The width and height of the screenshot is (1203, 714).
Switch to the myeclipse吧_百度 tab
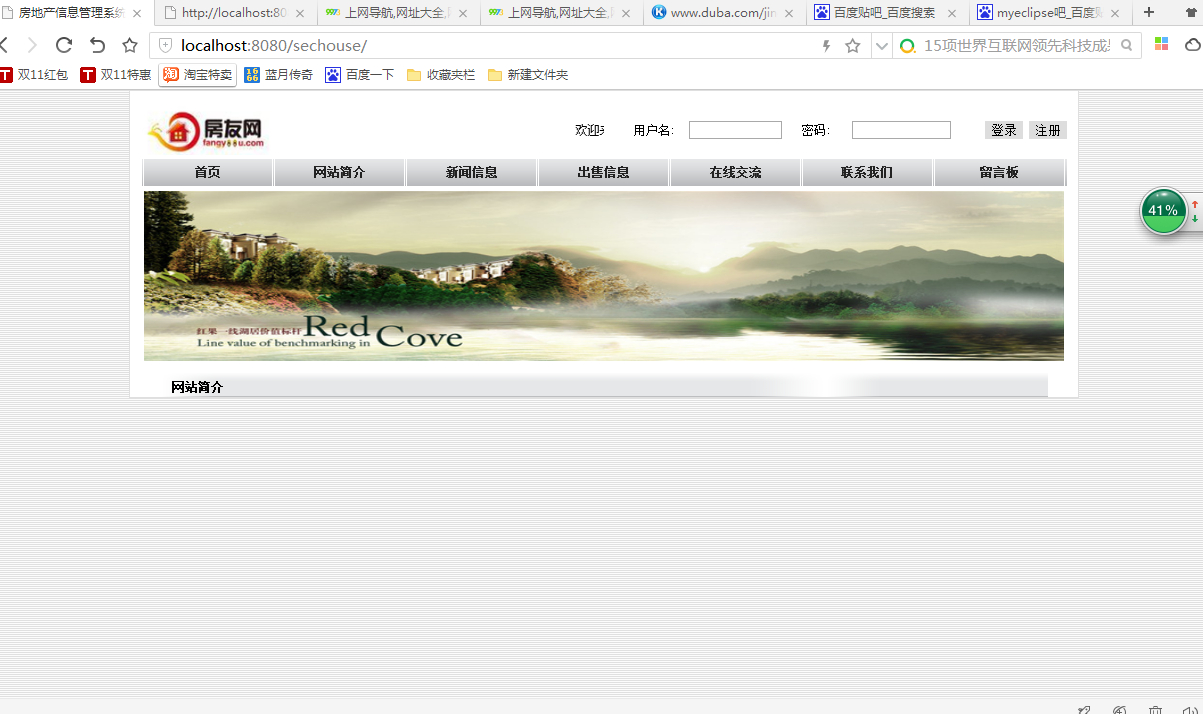click(x=1049, y=13)
